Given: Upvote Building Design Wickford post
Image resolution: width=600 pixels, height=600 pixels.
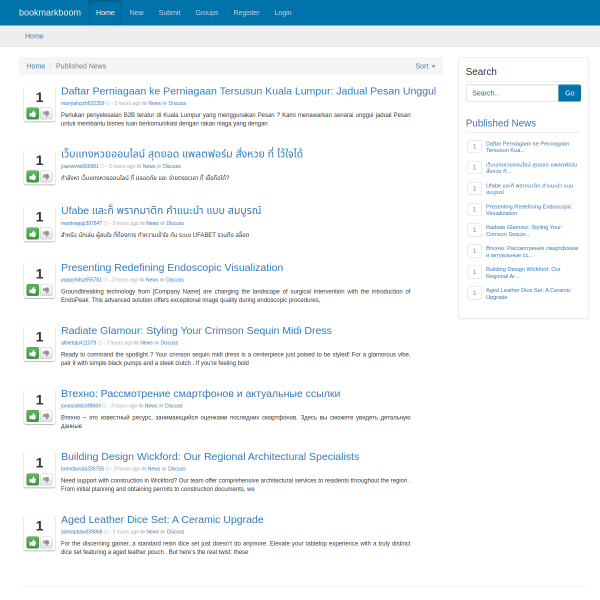Looking at the screenshot, I should [x=33, y=479].
